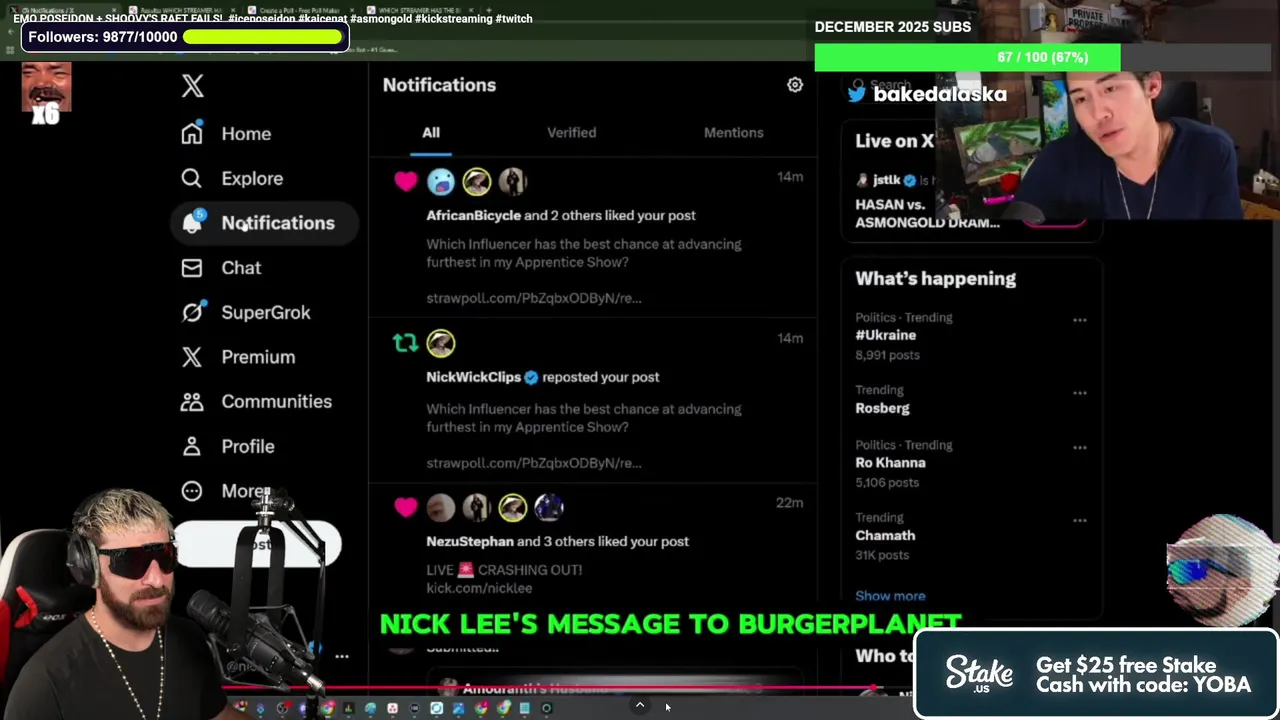
Task: Open the Ro Khanna trending topic
Action: (x=890, y=463)
